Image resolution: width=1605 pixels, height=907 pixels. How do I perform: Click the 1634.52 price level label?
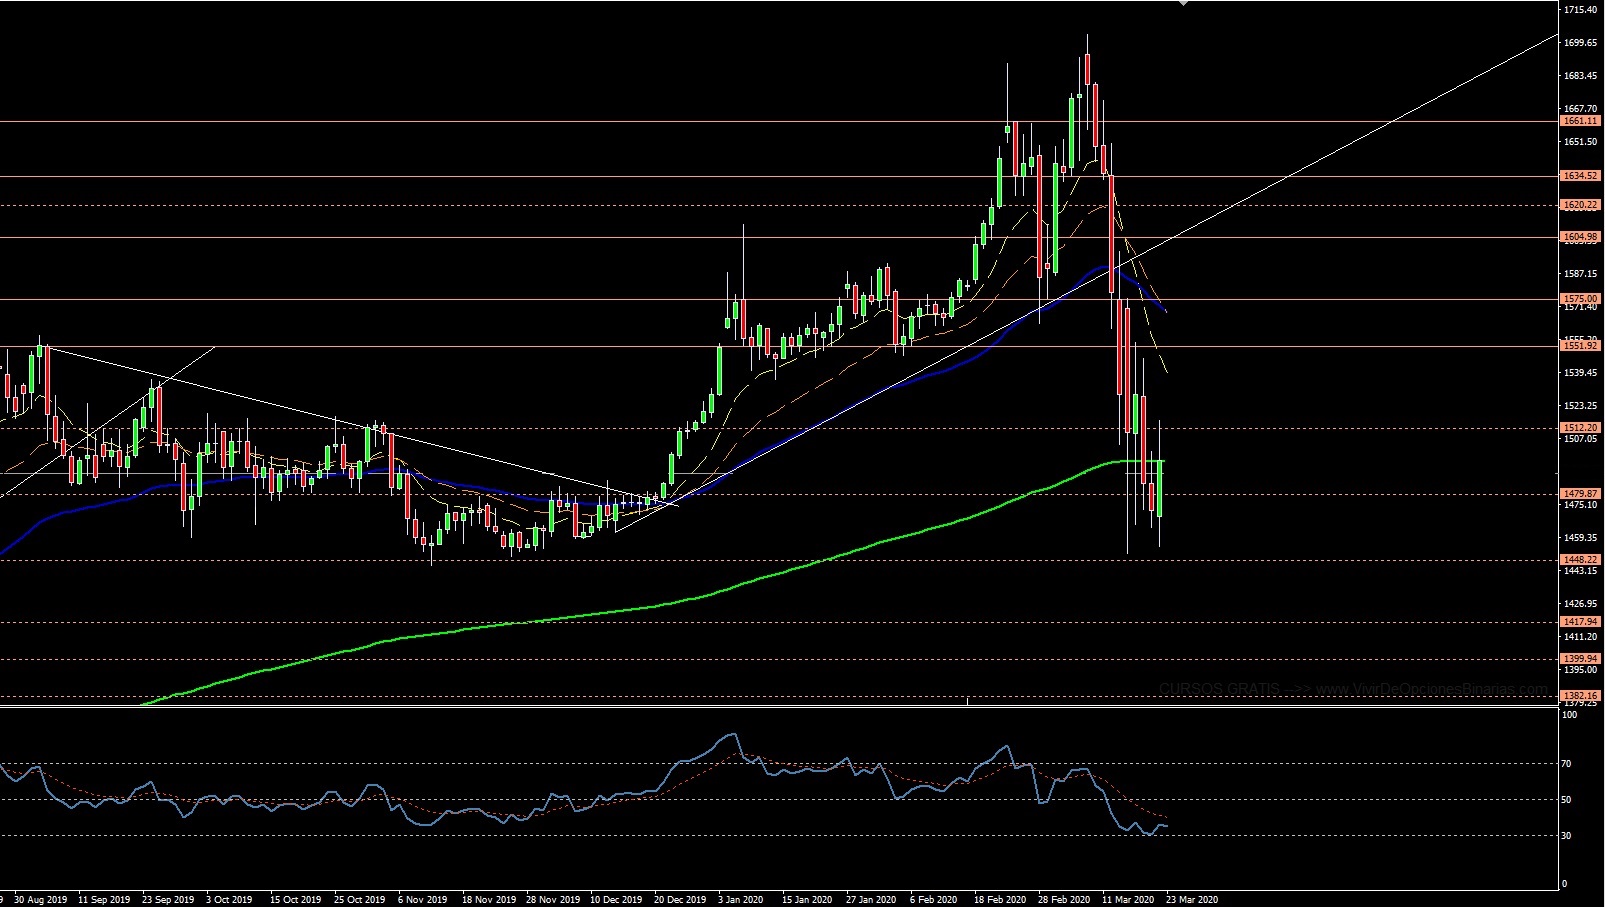1580,176
